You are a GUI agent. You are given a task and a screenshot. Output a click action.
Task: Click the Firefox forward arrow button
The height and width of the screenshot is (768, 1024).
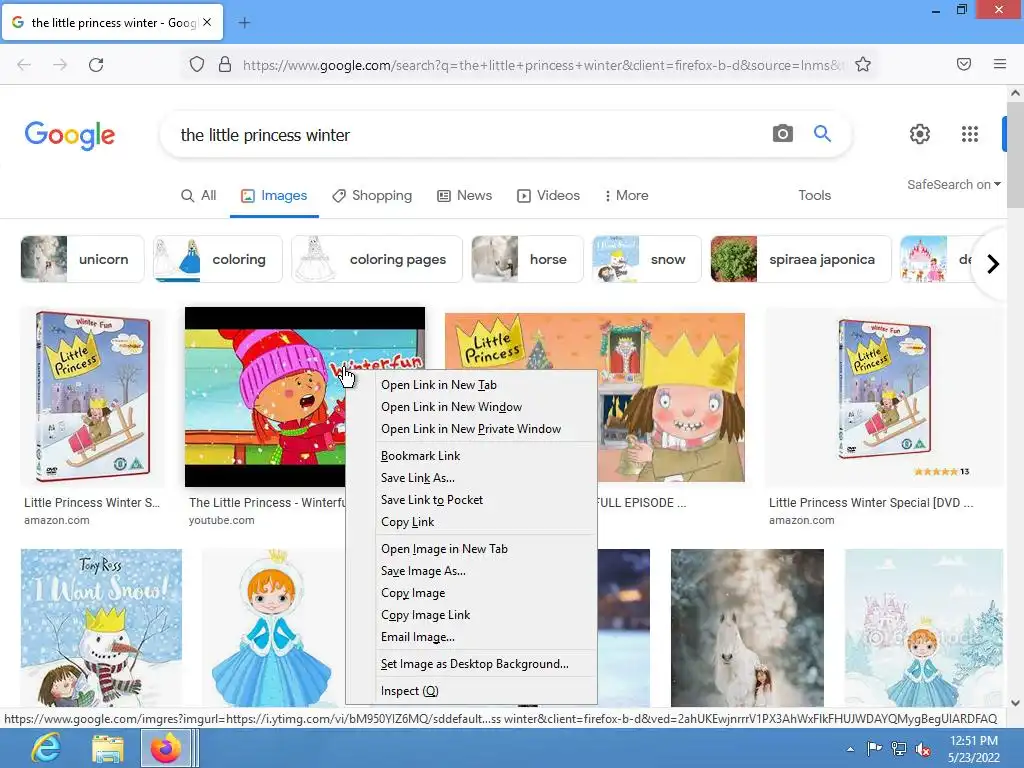(x=60, y=65)
